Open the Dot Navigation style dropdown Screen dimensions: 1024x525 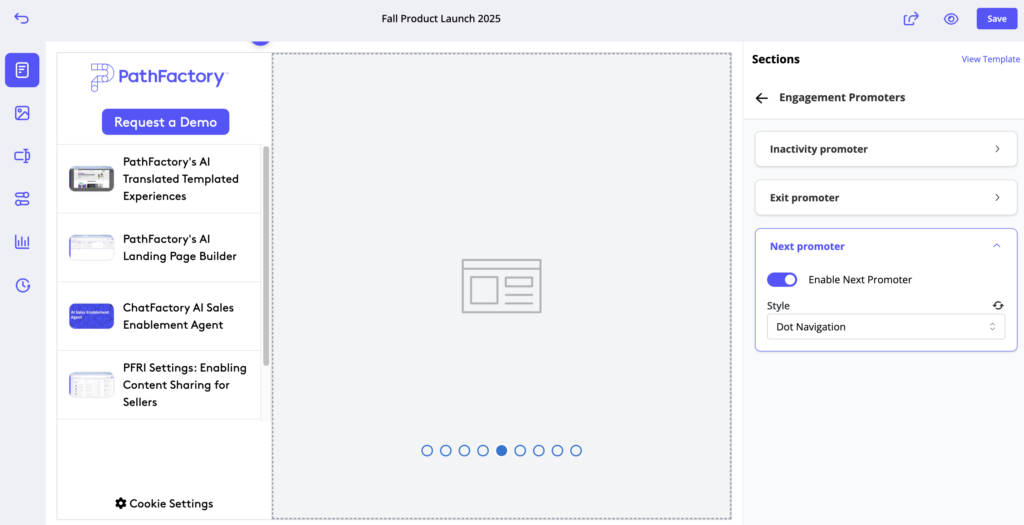pyautogui.click(x=885, y=327)
